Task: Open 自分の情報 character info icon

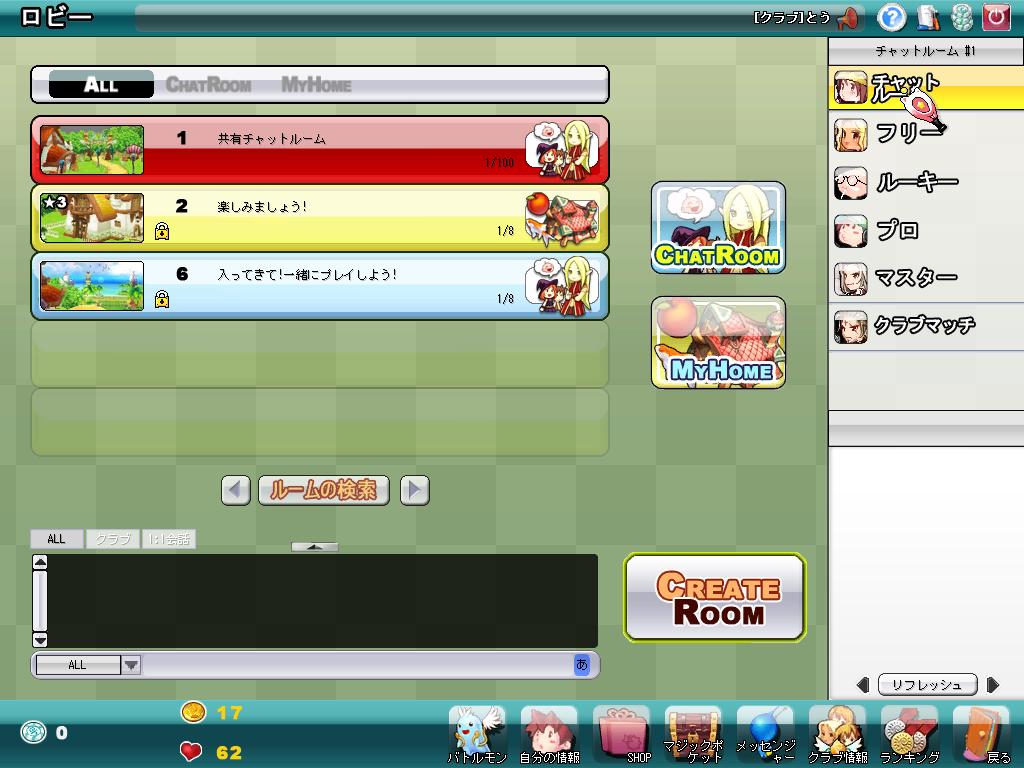Action: click(549, 733)
